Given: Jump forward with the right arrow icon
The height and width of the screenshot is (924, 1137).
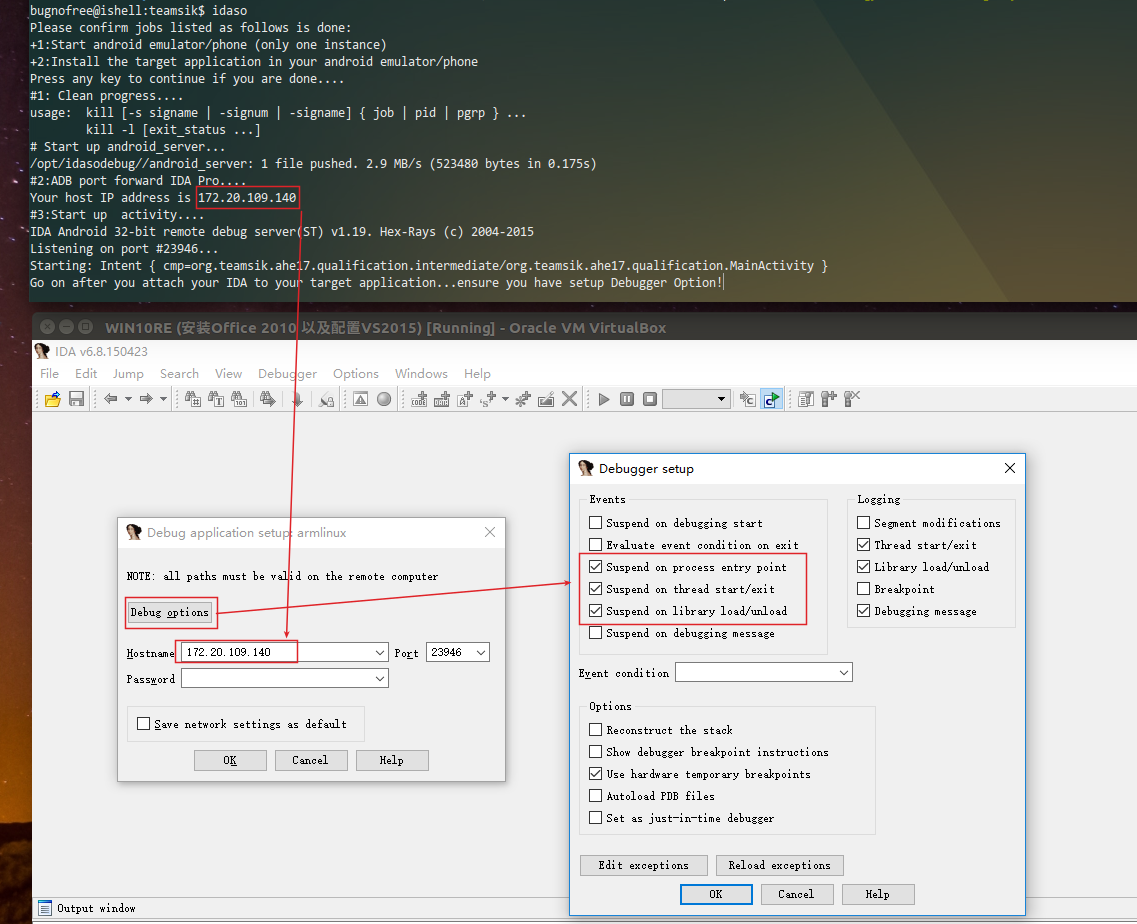Looking at the screenshot, I should click(x=146, y=399).
